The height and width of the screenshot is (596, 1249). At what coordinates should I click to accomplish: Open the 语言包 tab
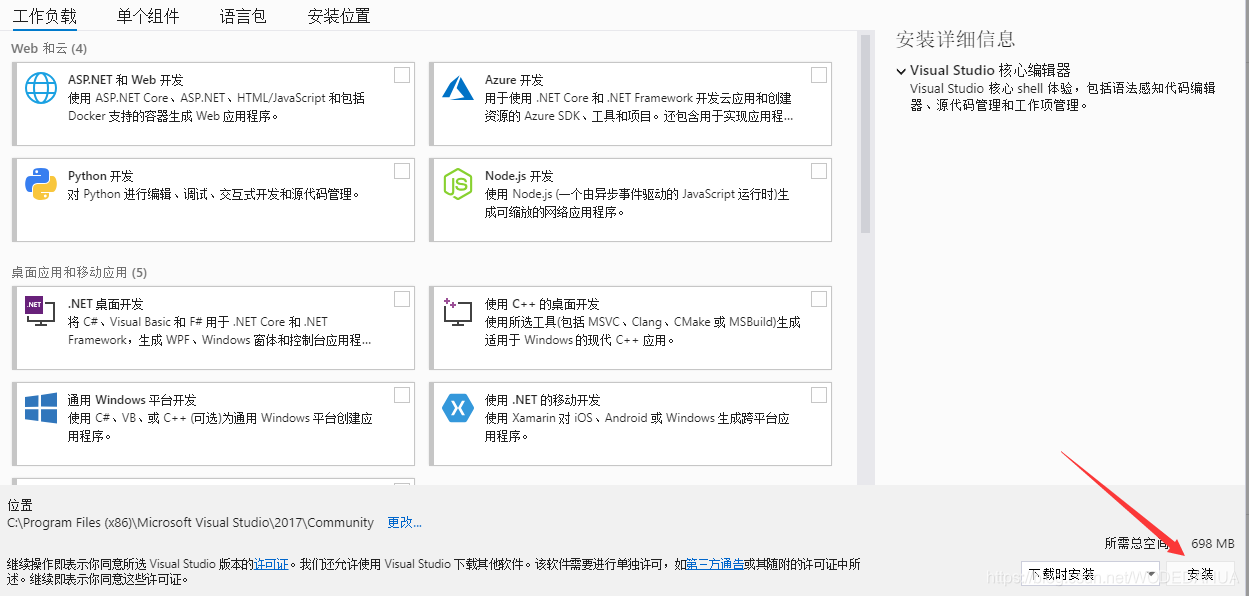coord(242,16)
